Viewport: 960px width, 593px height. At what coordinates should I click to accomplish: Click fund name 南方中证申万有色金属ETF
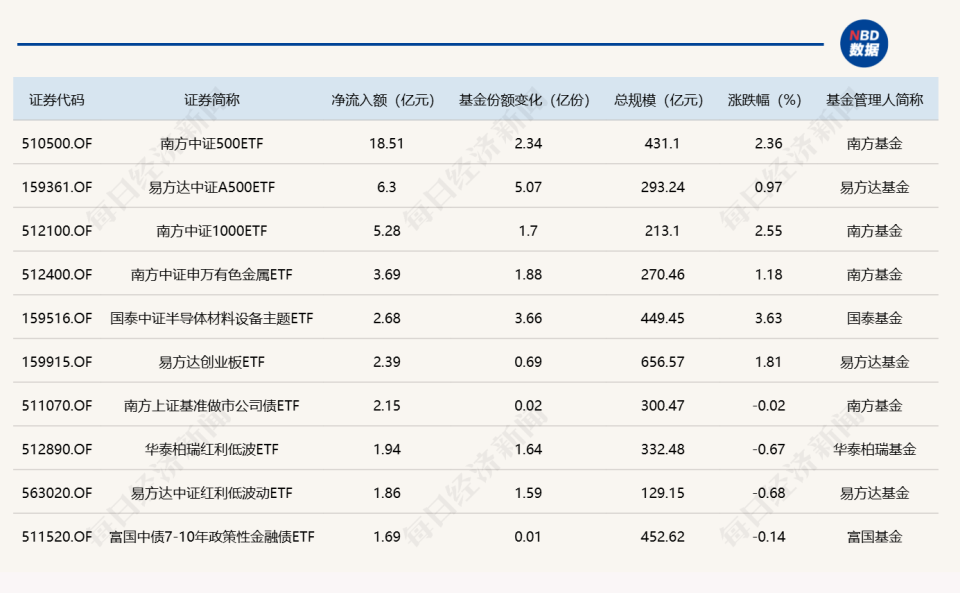[x=212, y=274]
